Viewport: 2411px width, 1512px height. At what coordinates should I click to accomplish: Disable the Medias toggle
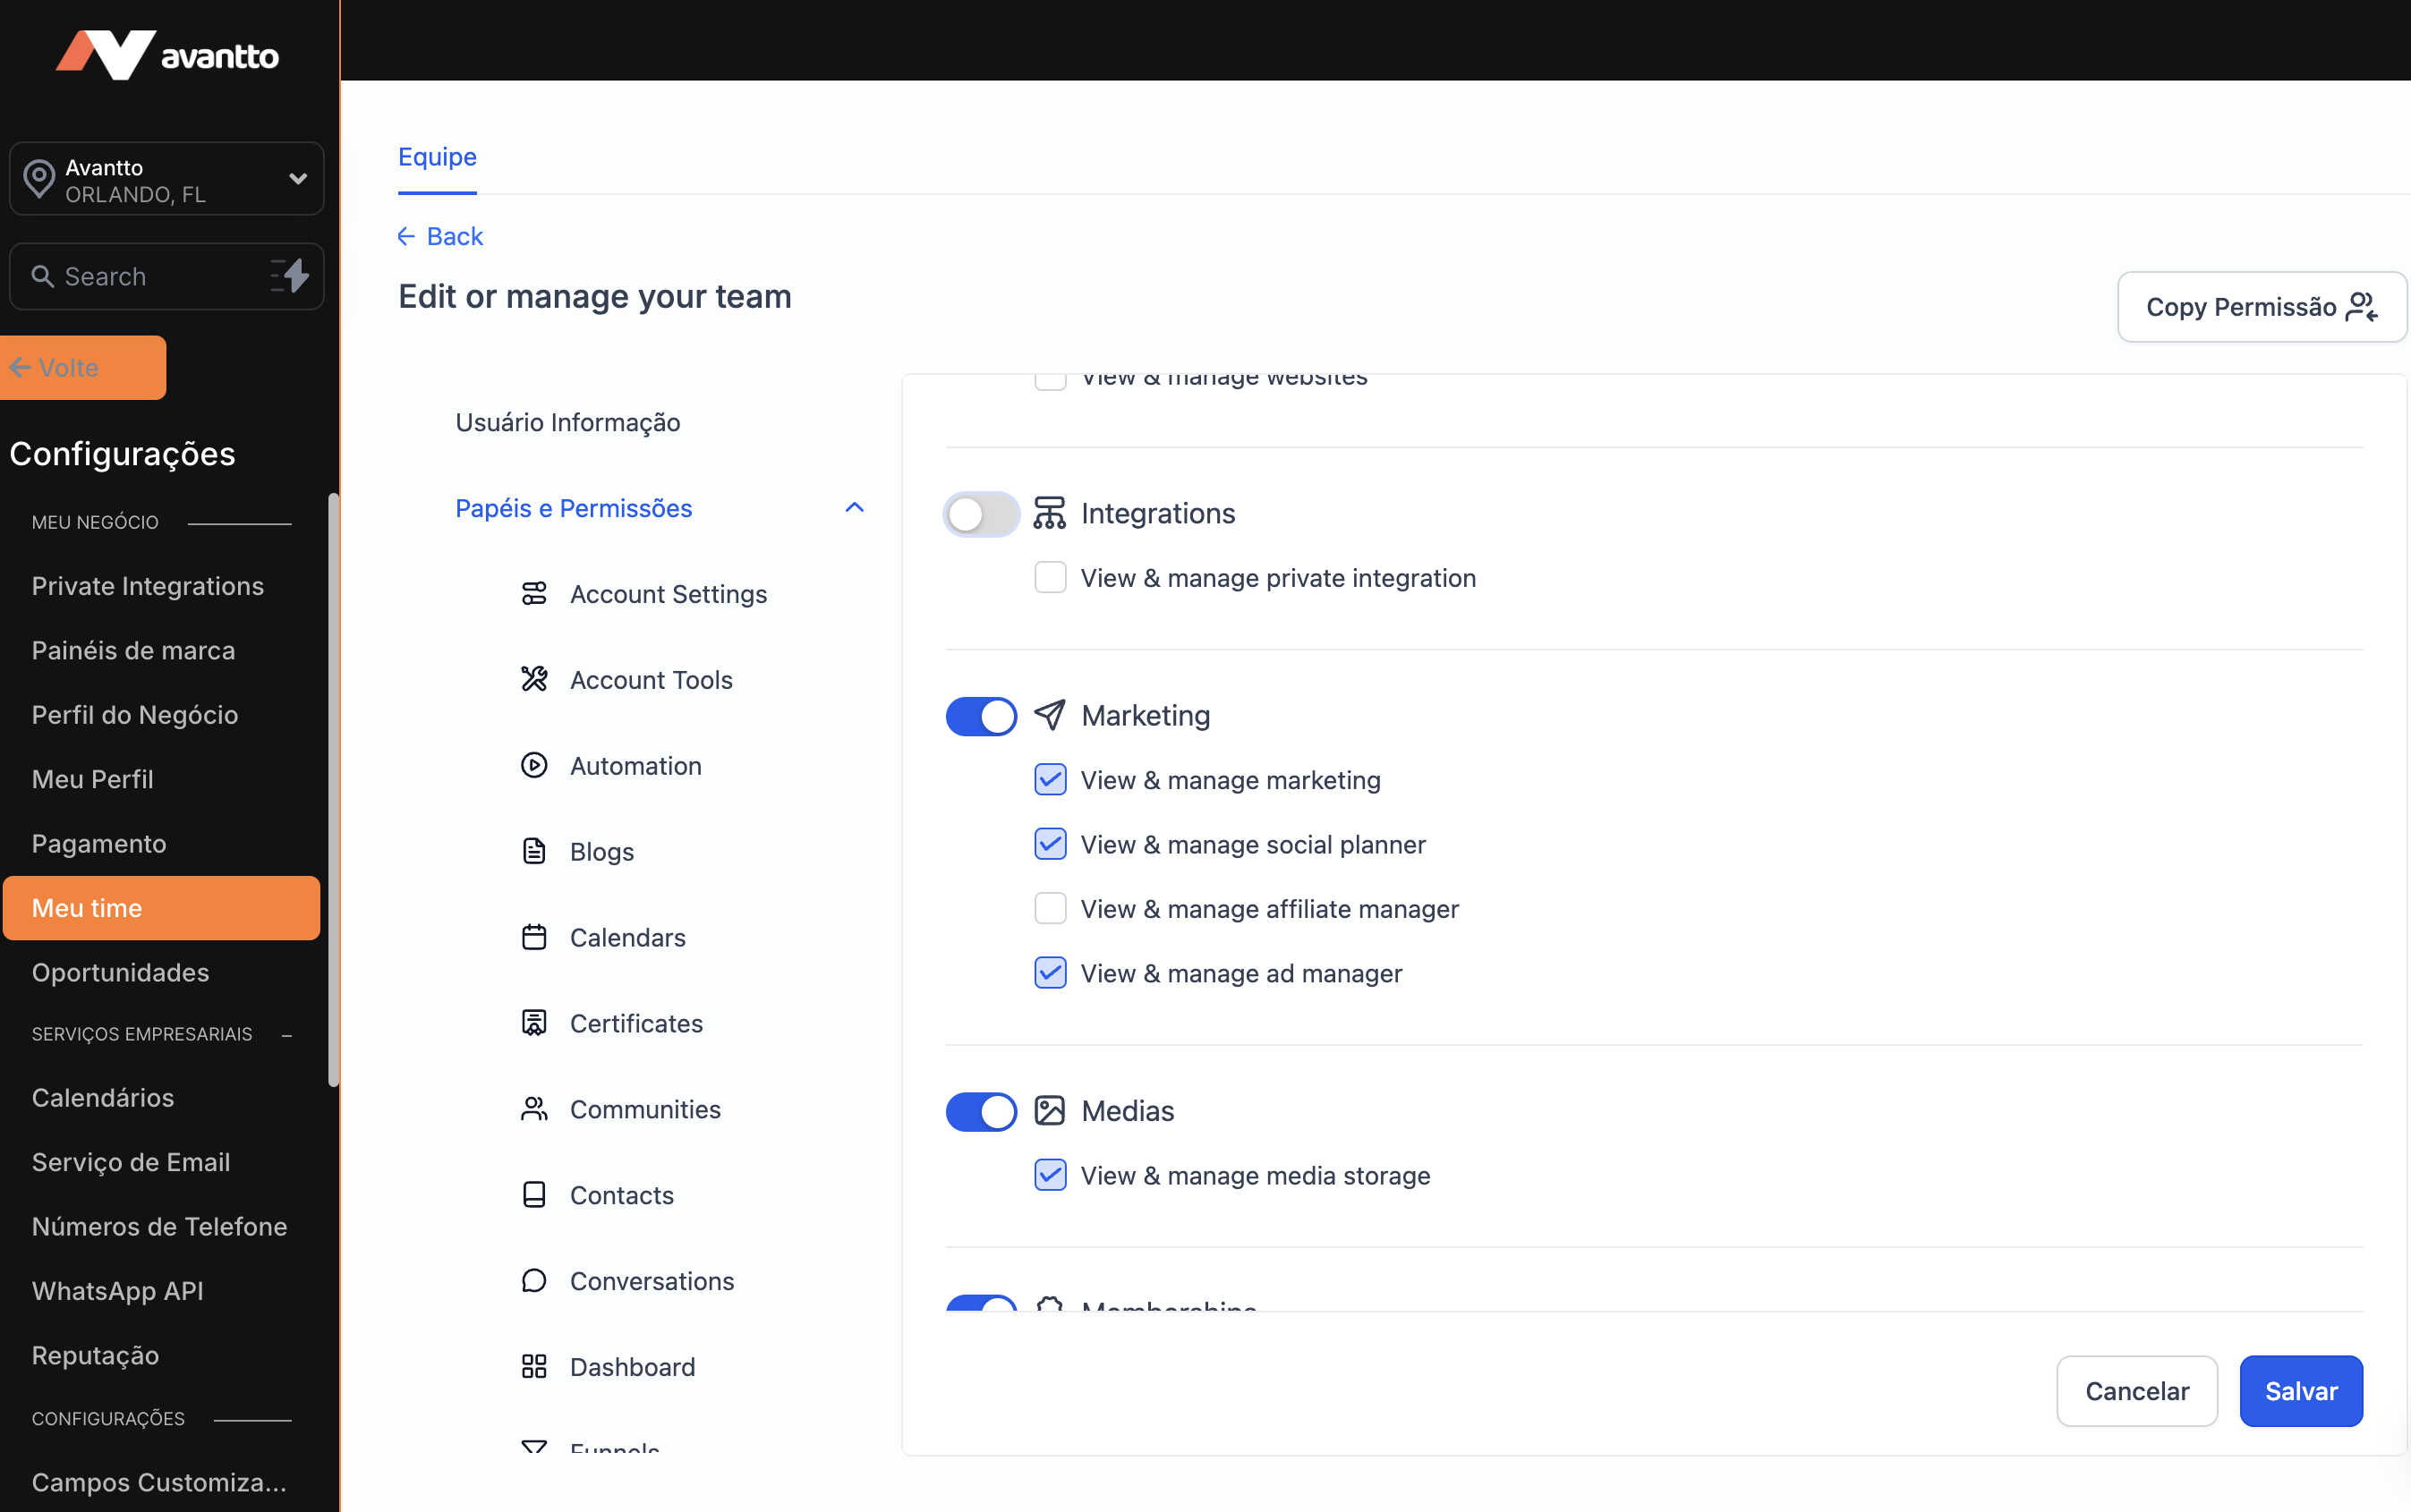(981, 1112)
